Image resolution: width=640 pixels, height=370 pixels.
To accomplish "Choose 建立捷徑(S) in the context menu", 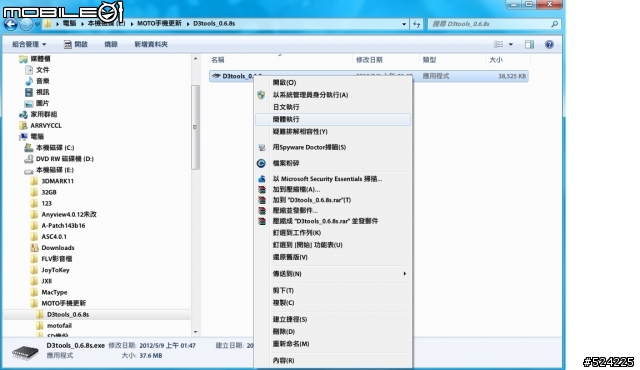I will [x=333, y=319].
